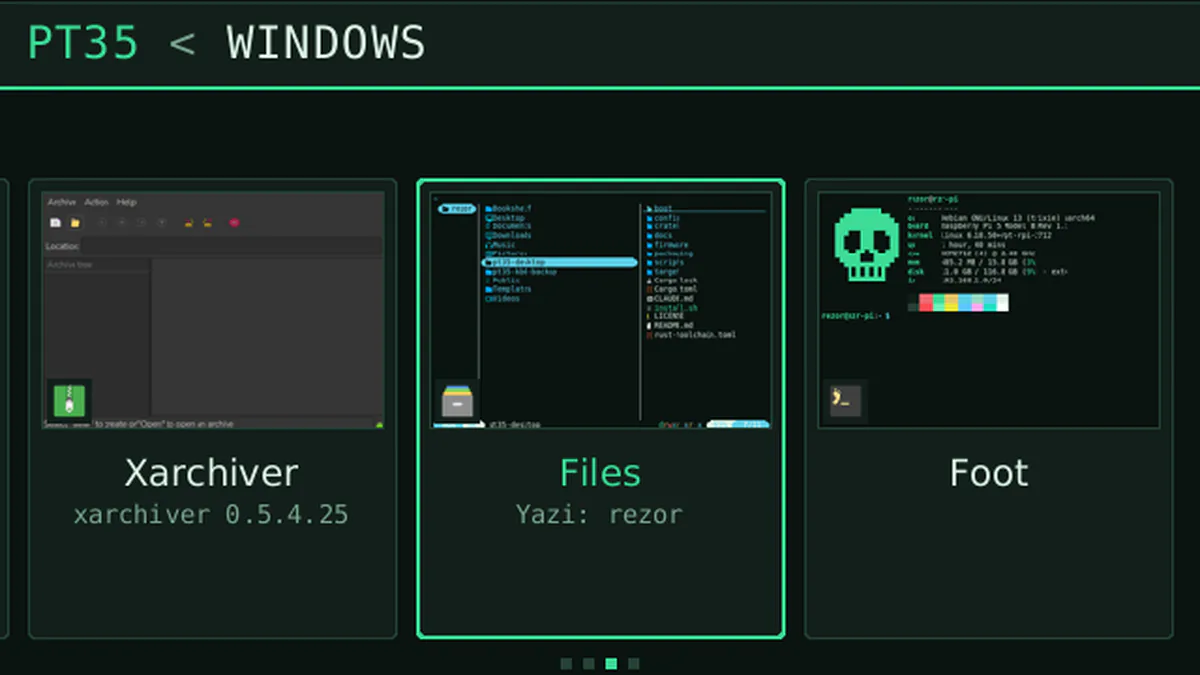The width and height of the screenshot is (1200, 675).
Task: Click the "xarchiver 0.5.4.25" subtitle
Action: (x=212, y=515)
